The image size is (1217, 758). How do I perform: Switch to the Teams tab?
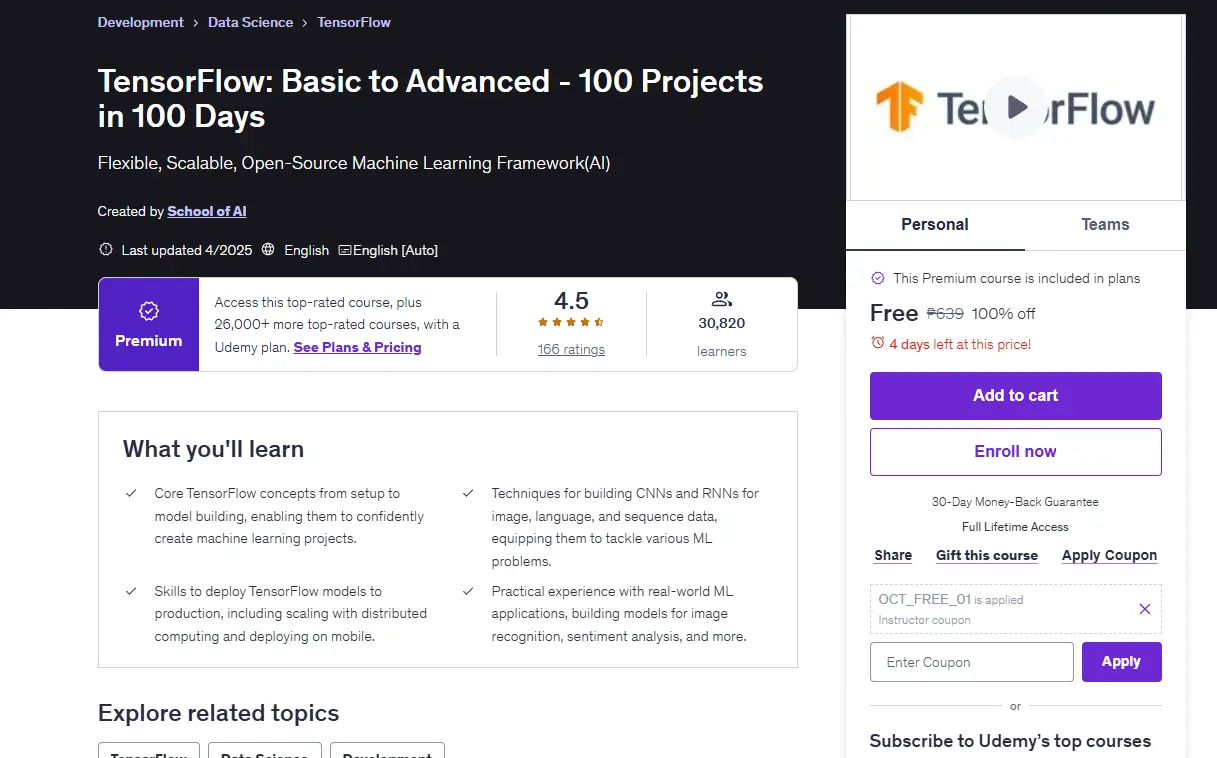(1105, 225)
